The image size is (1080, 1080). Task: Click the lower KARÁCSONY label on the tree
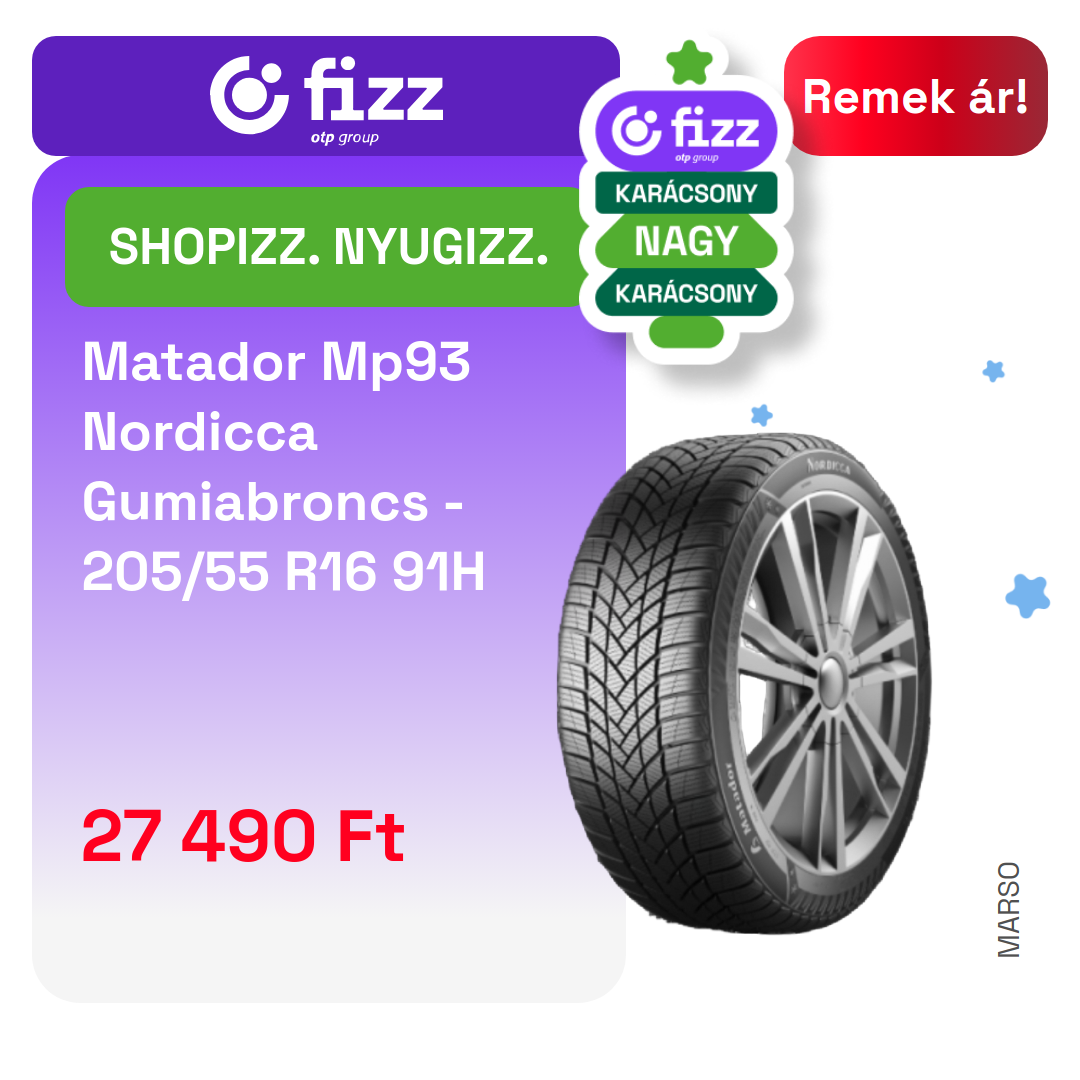(x=686, y=293)
